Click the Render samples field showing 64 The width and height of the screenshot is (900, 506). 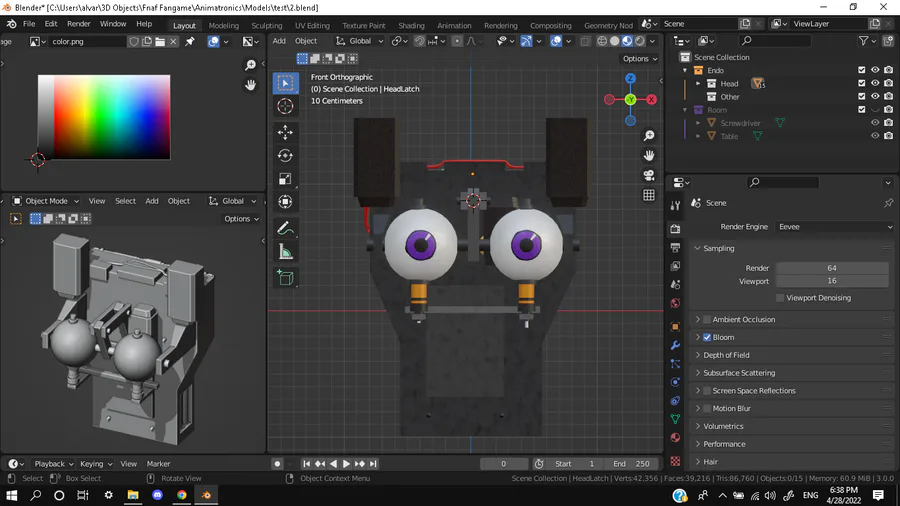831,268
